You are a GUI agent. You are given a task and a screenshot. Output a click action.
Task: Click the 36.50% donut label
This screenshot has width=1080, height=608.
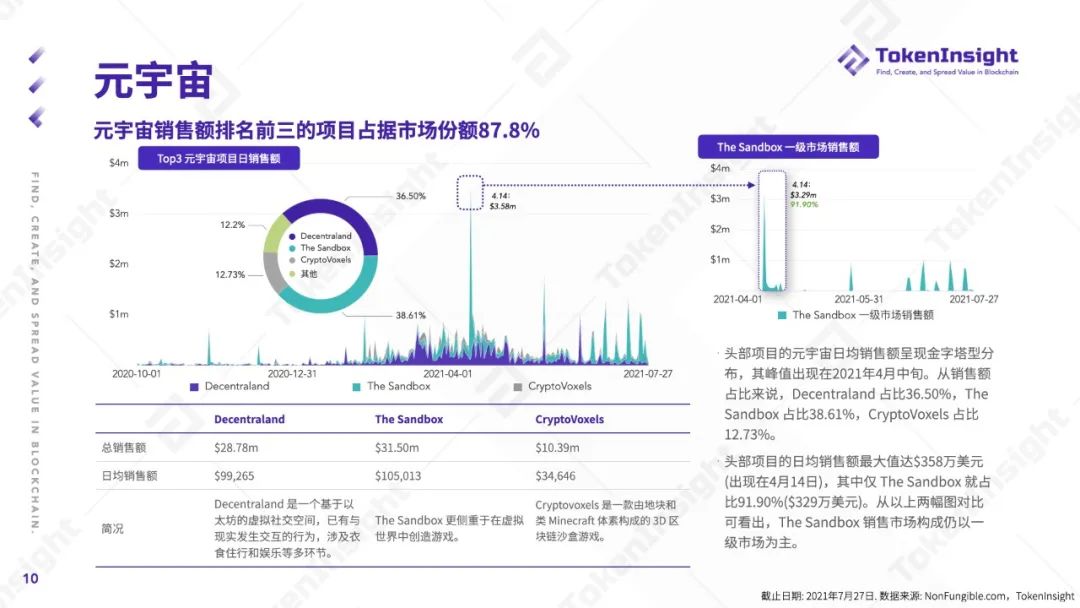click(x=411, y=196)
